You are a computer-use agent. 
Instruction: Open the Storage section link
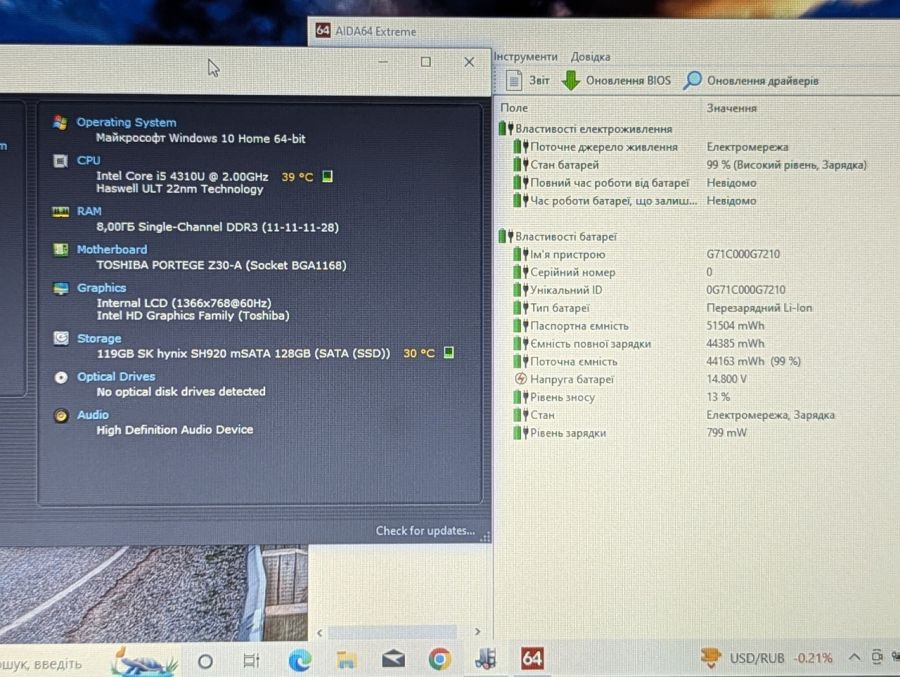click(99, 338)
